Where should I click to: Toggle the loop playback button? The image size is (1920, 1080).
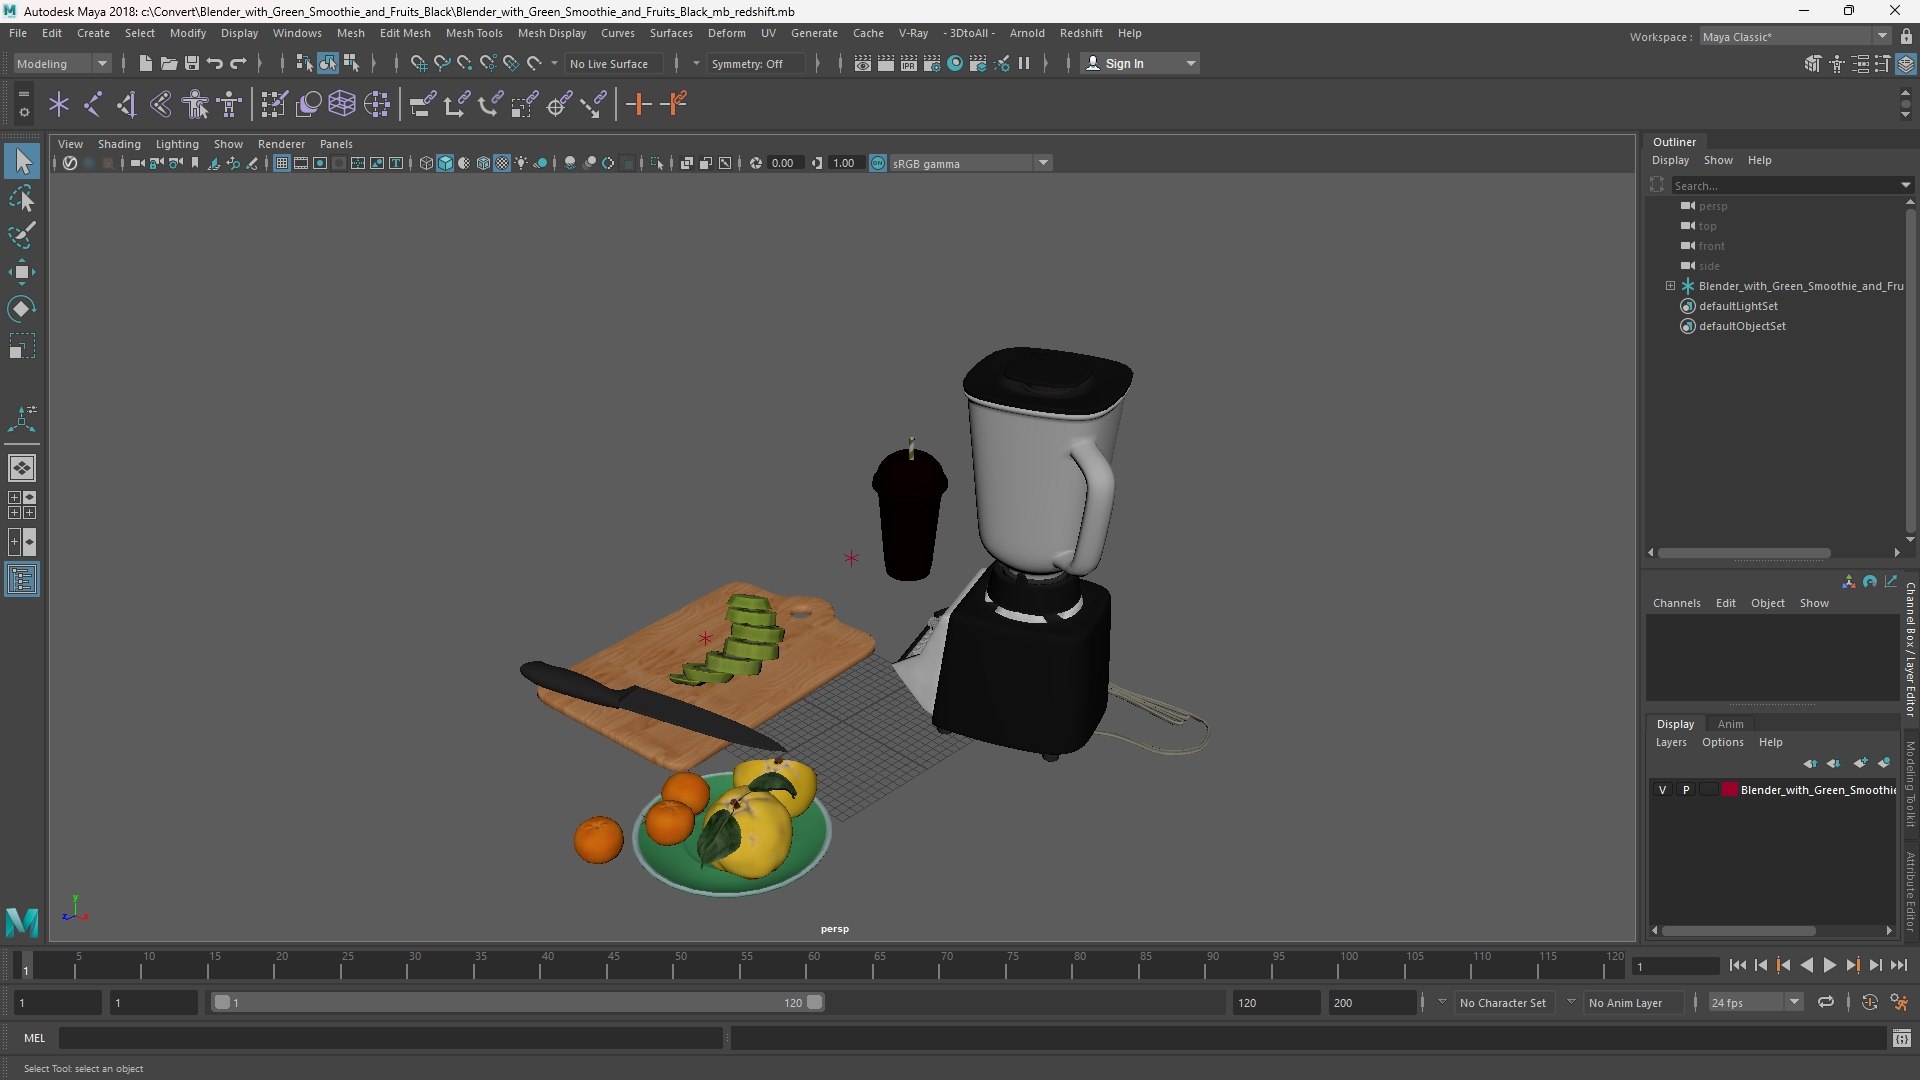(1825, 1002)
